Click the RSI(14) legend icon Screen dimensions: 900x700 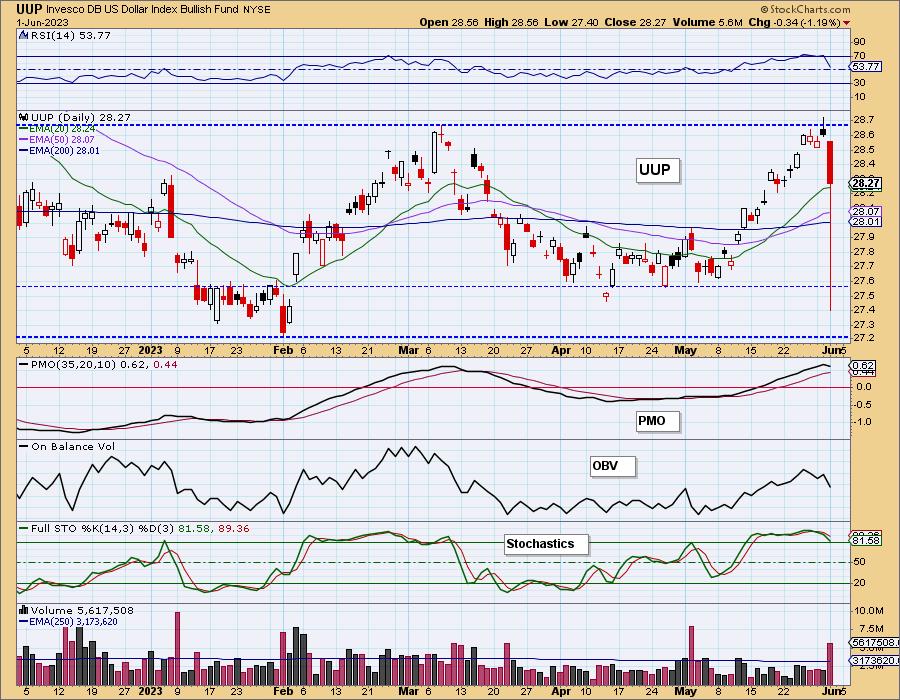[23, 35]
